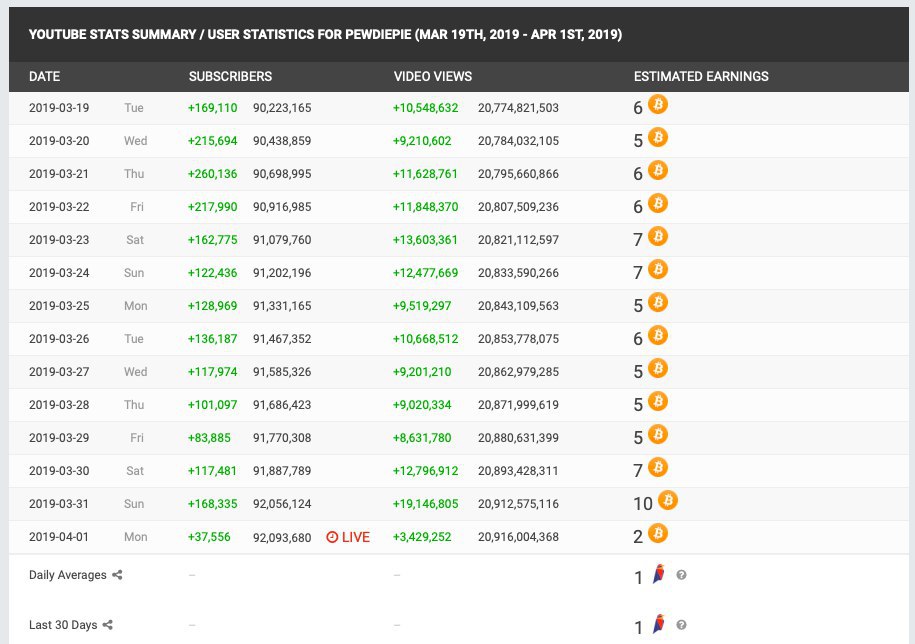The width and height of the screenshot is (915, 644).
Task: Click total views 20,774,821,503
Action: pos(518,108)
